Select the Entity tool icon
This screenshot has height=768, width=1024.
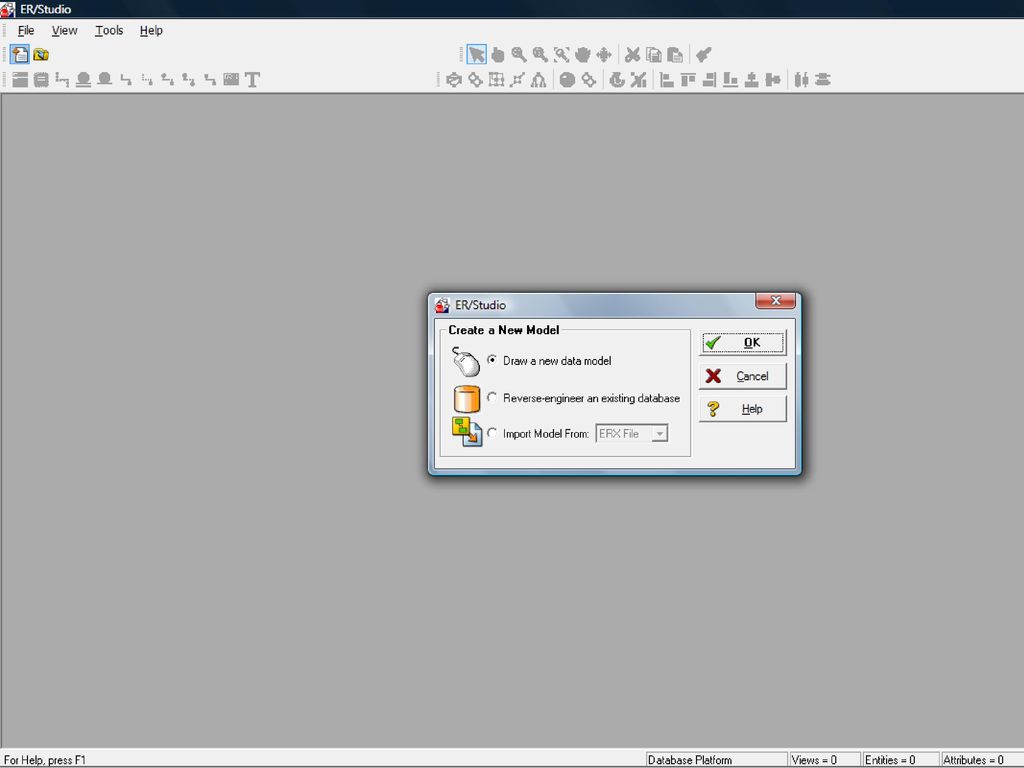click(x=20, y=80)
